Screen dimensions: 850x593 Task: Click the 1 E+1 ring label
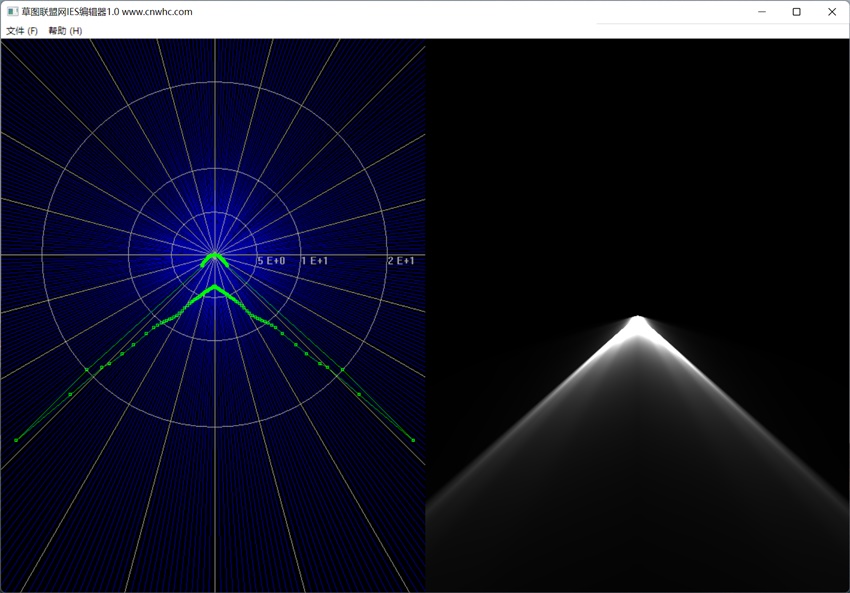pyautogui.click(x=314, y=261)
